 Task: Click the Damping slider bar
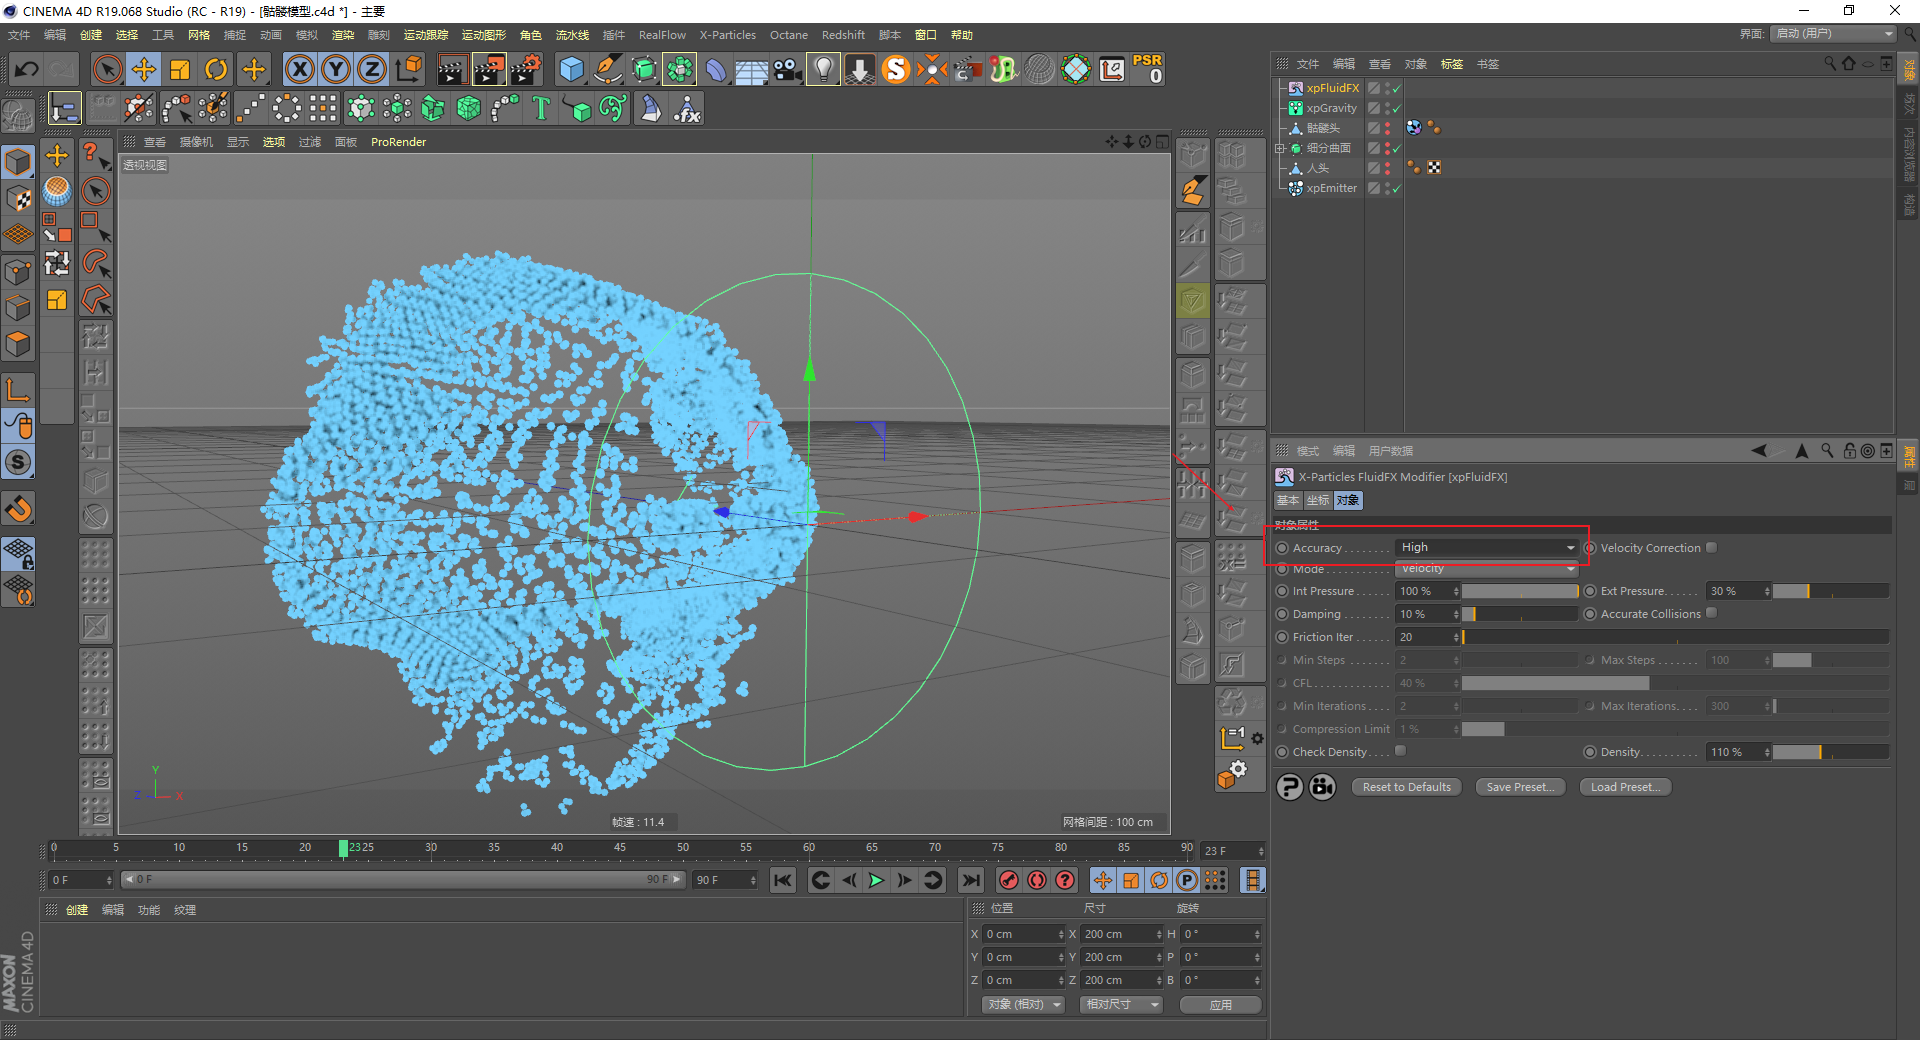pos(1520,614)
